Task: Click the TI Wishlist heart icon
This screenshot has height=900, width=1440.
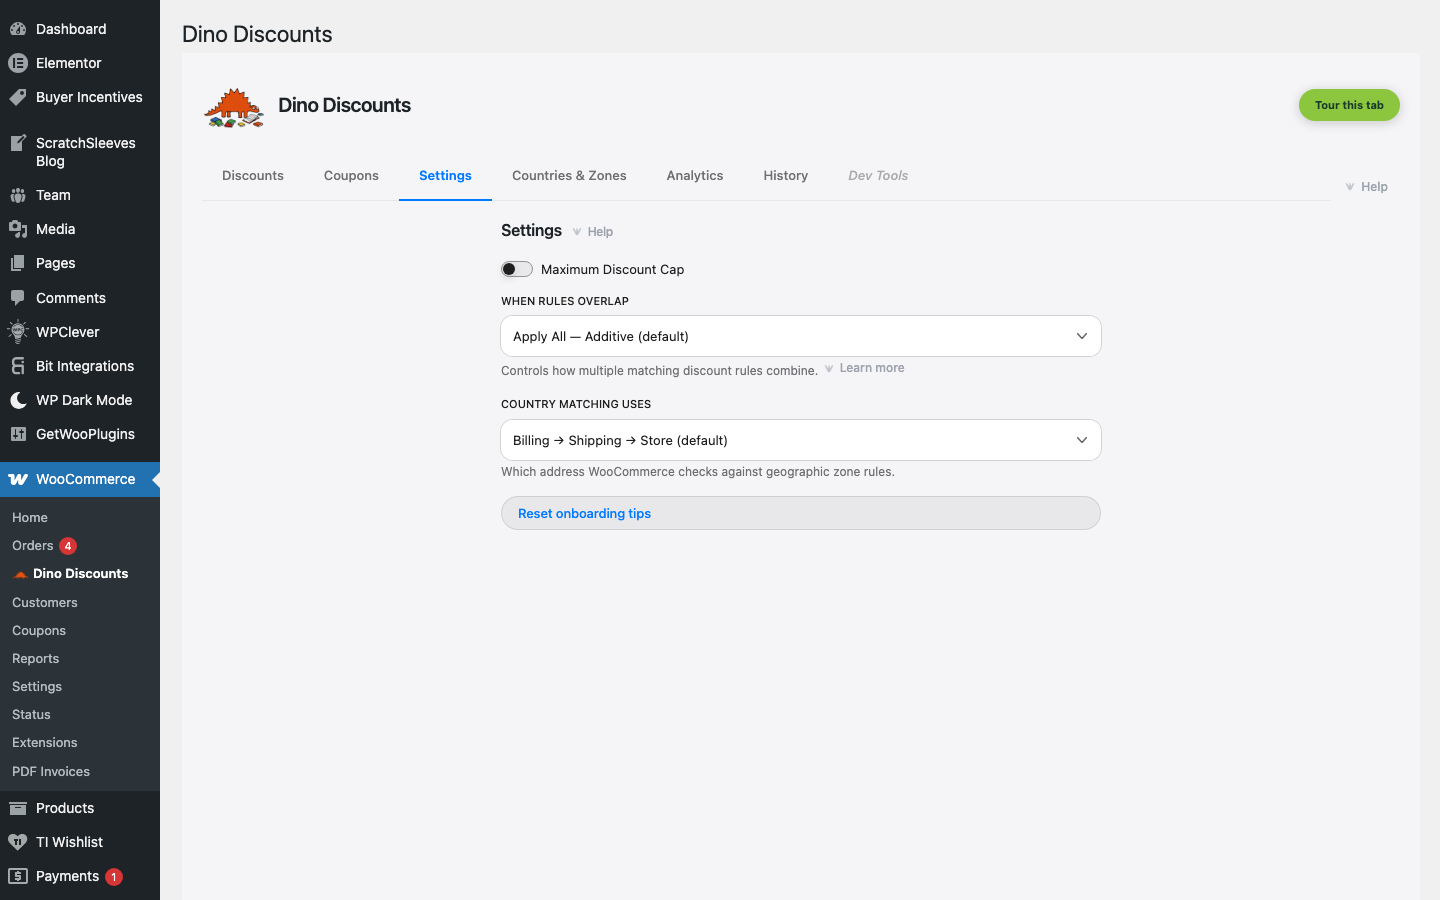Action: tap(18, 842)
